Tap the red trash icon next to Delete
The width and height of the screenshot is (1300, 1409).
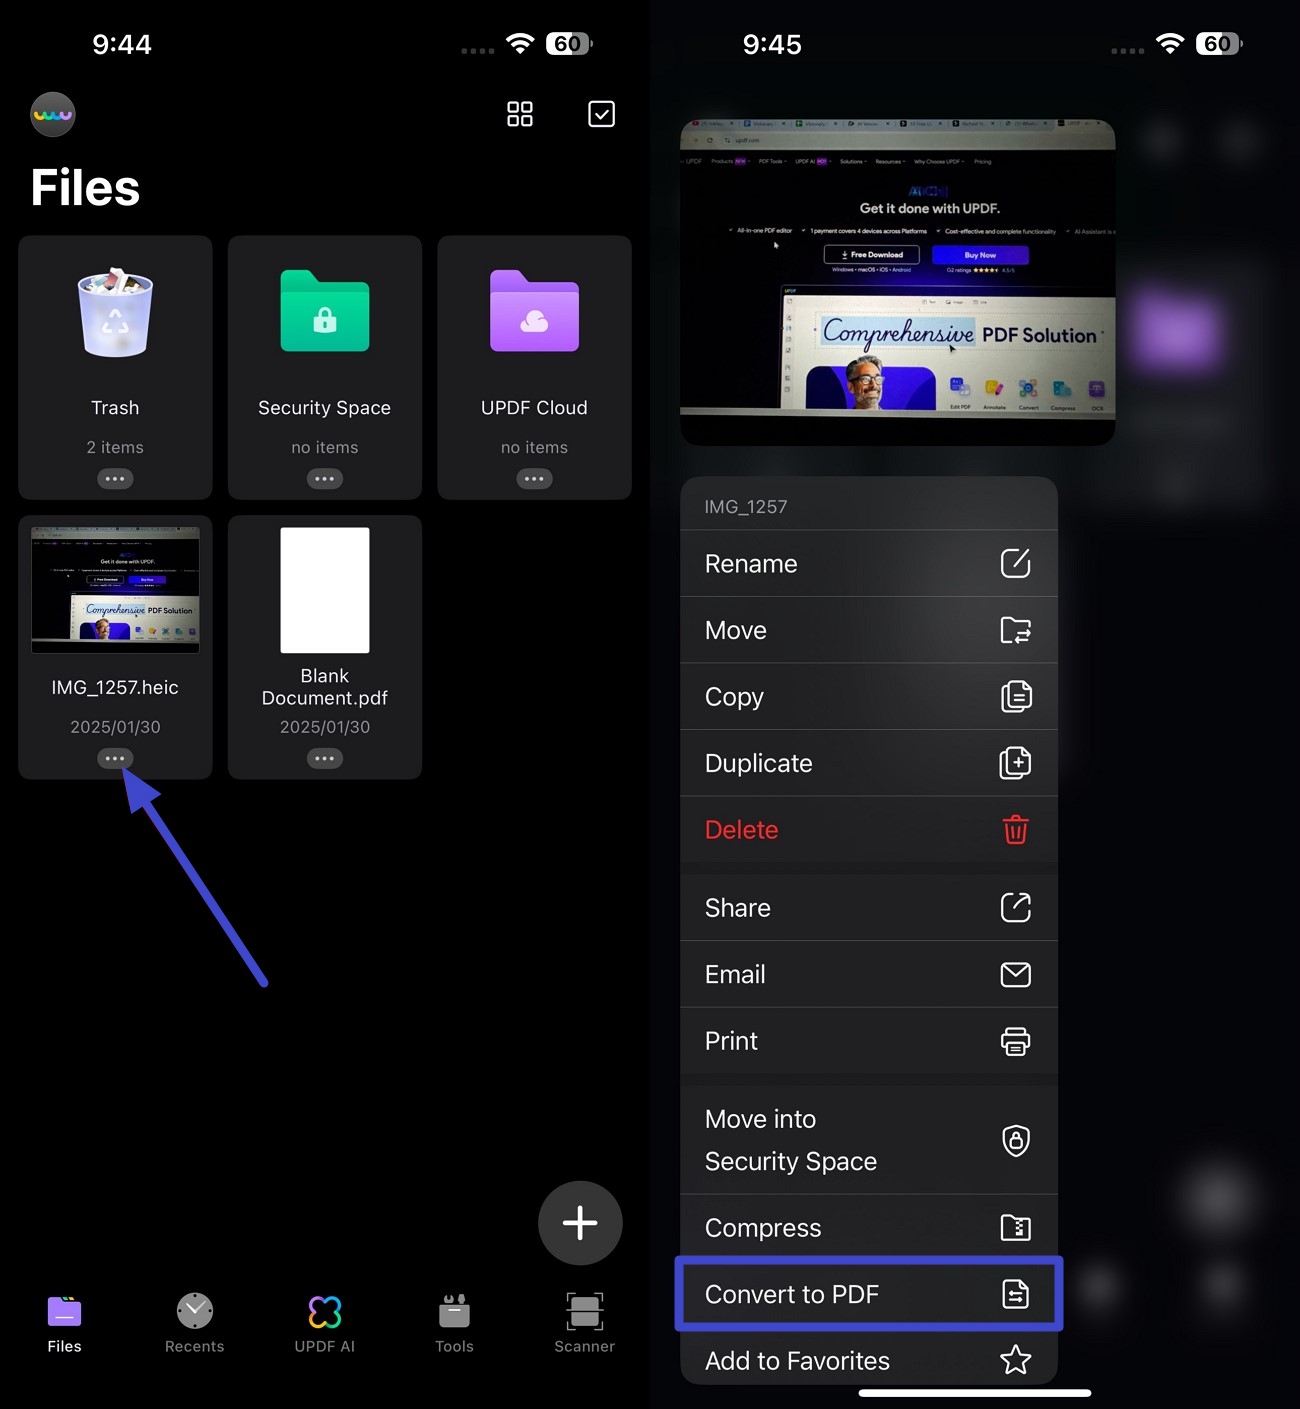(x=1016, y=829)
